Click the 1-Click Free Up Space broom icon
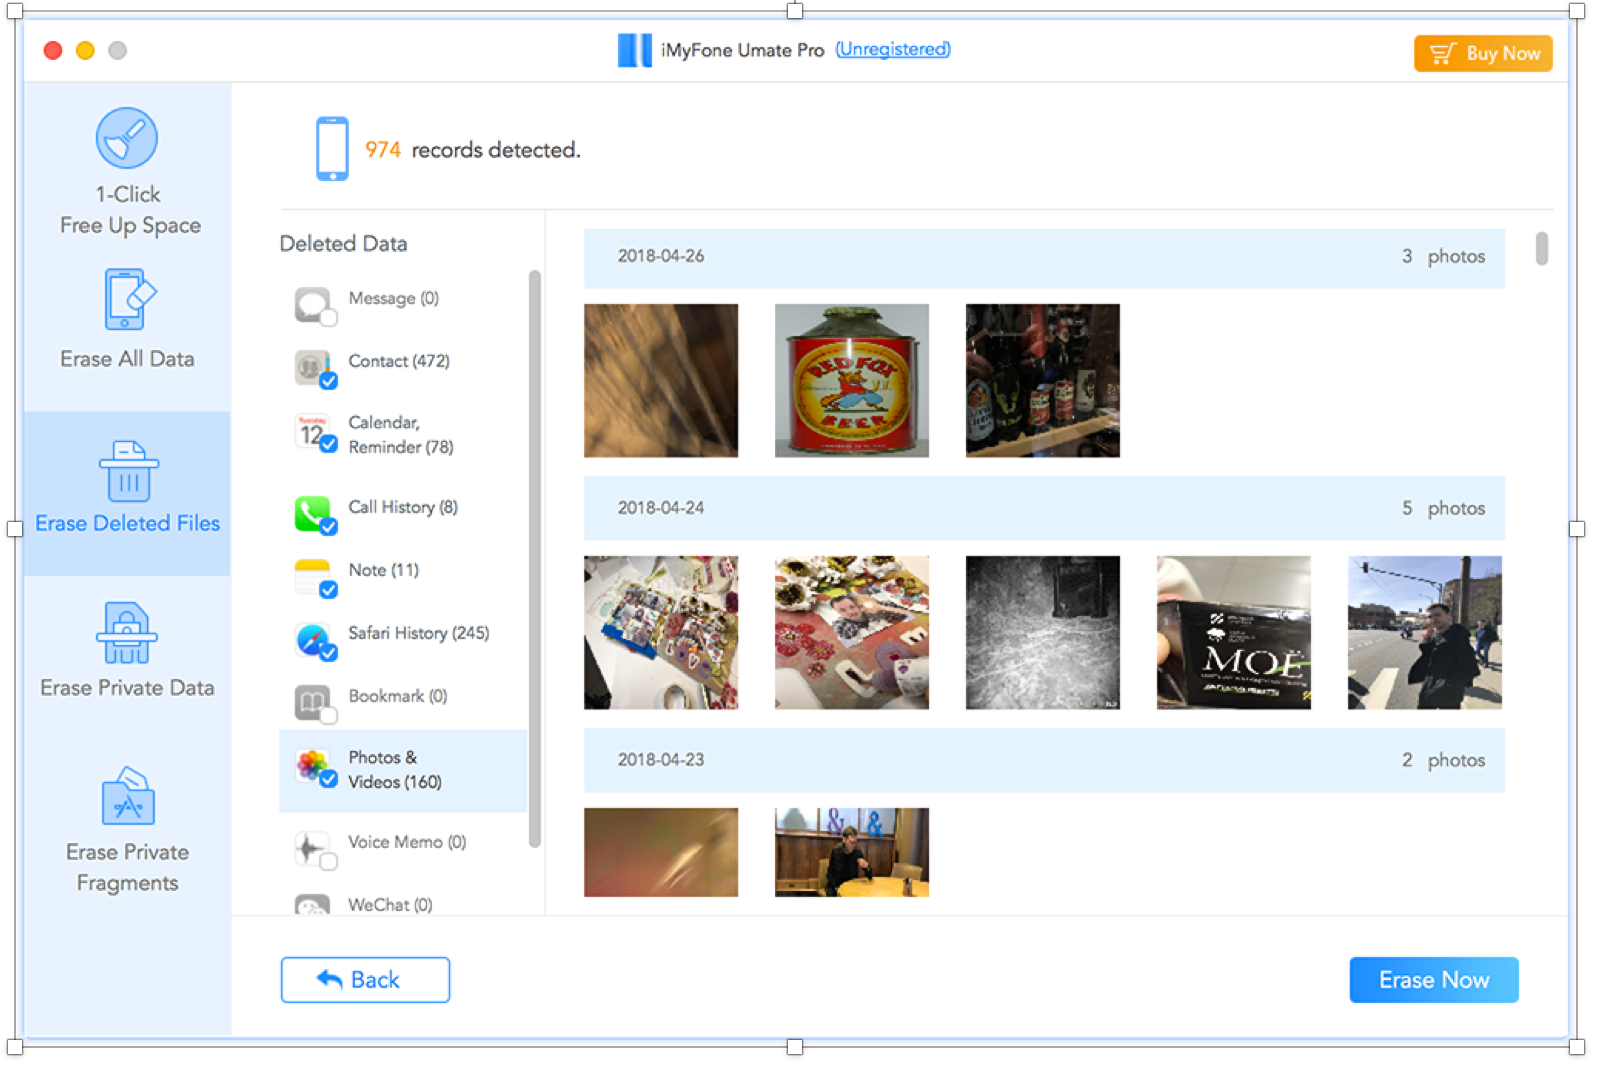The height and width of the screenshot is (1066, 1602). tap(127, 138)
